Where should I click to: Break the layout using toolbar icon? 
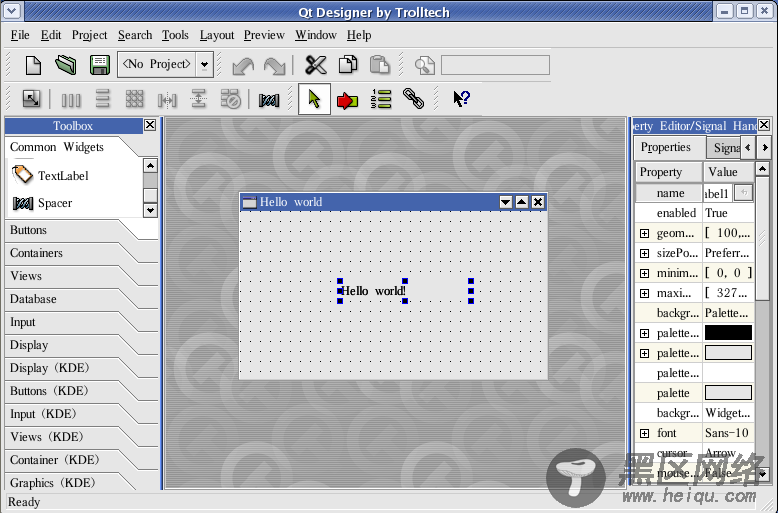click(231, 99)
